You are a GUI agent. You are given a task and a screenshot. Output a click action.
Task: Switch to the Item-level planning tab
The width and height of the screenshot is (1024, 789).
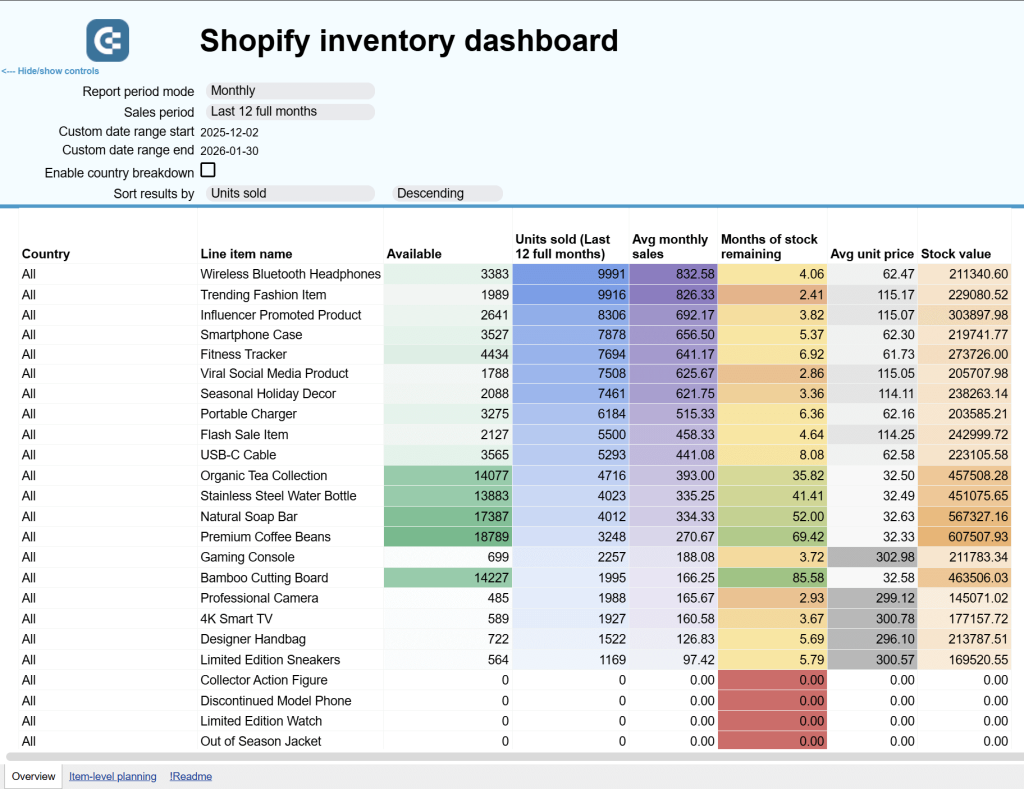tap(112, 775)
